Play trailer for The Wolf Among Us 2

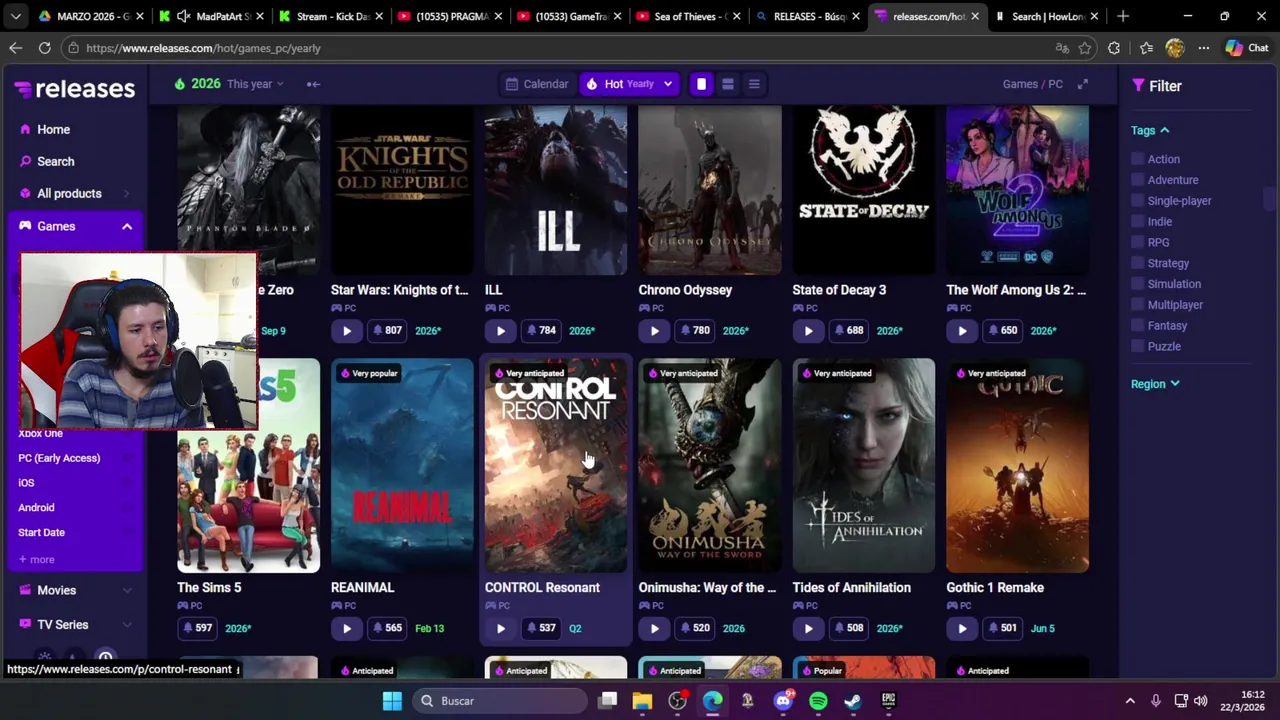click(x=962, y=331)
